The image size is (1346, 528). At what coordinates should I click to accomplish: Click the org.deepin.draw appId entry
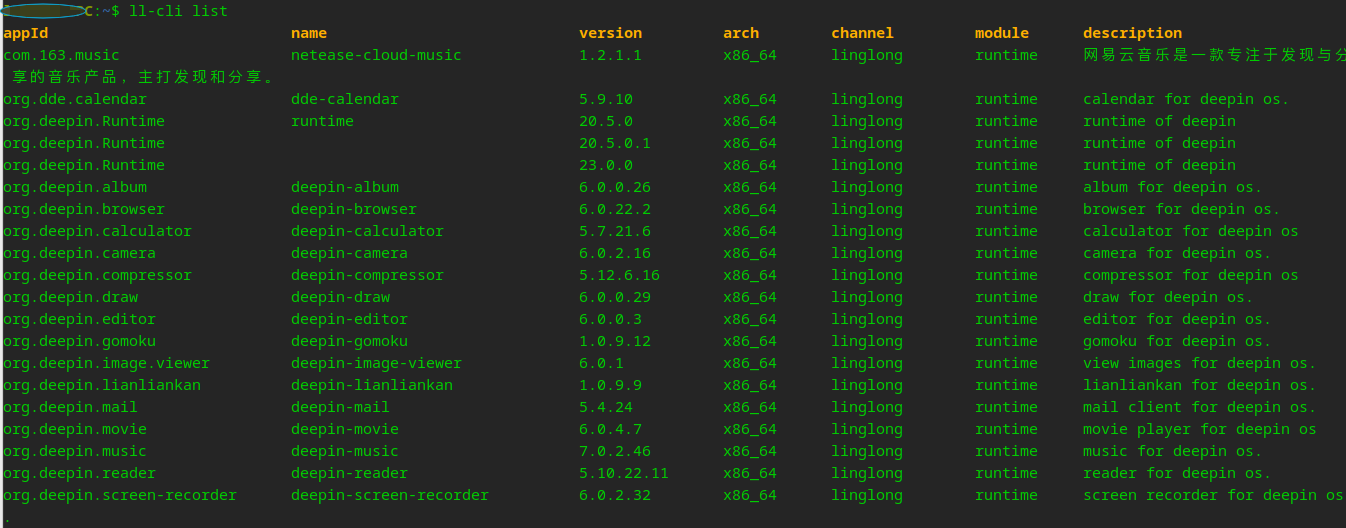coord(70,297)
